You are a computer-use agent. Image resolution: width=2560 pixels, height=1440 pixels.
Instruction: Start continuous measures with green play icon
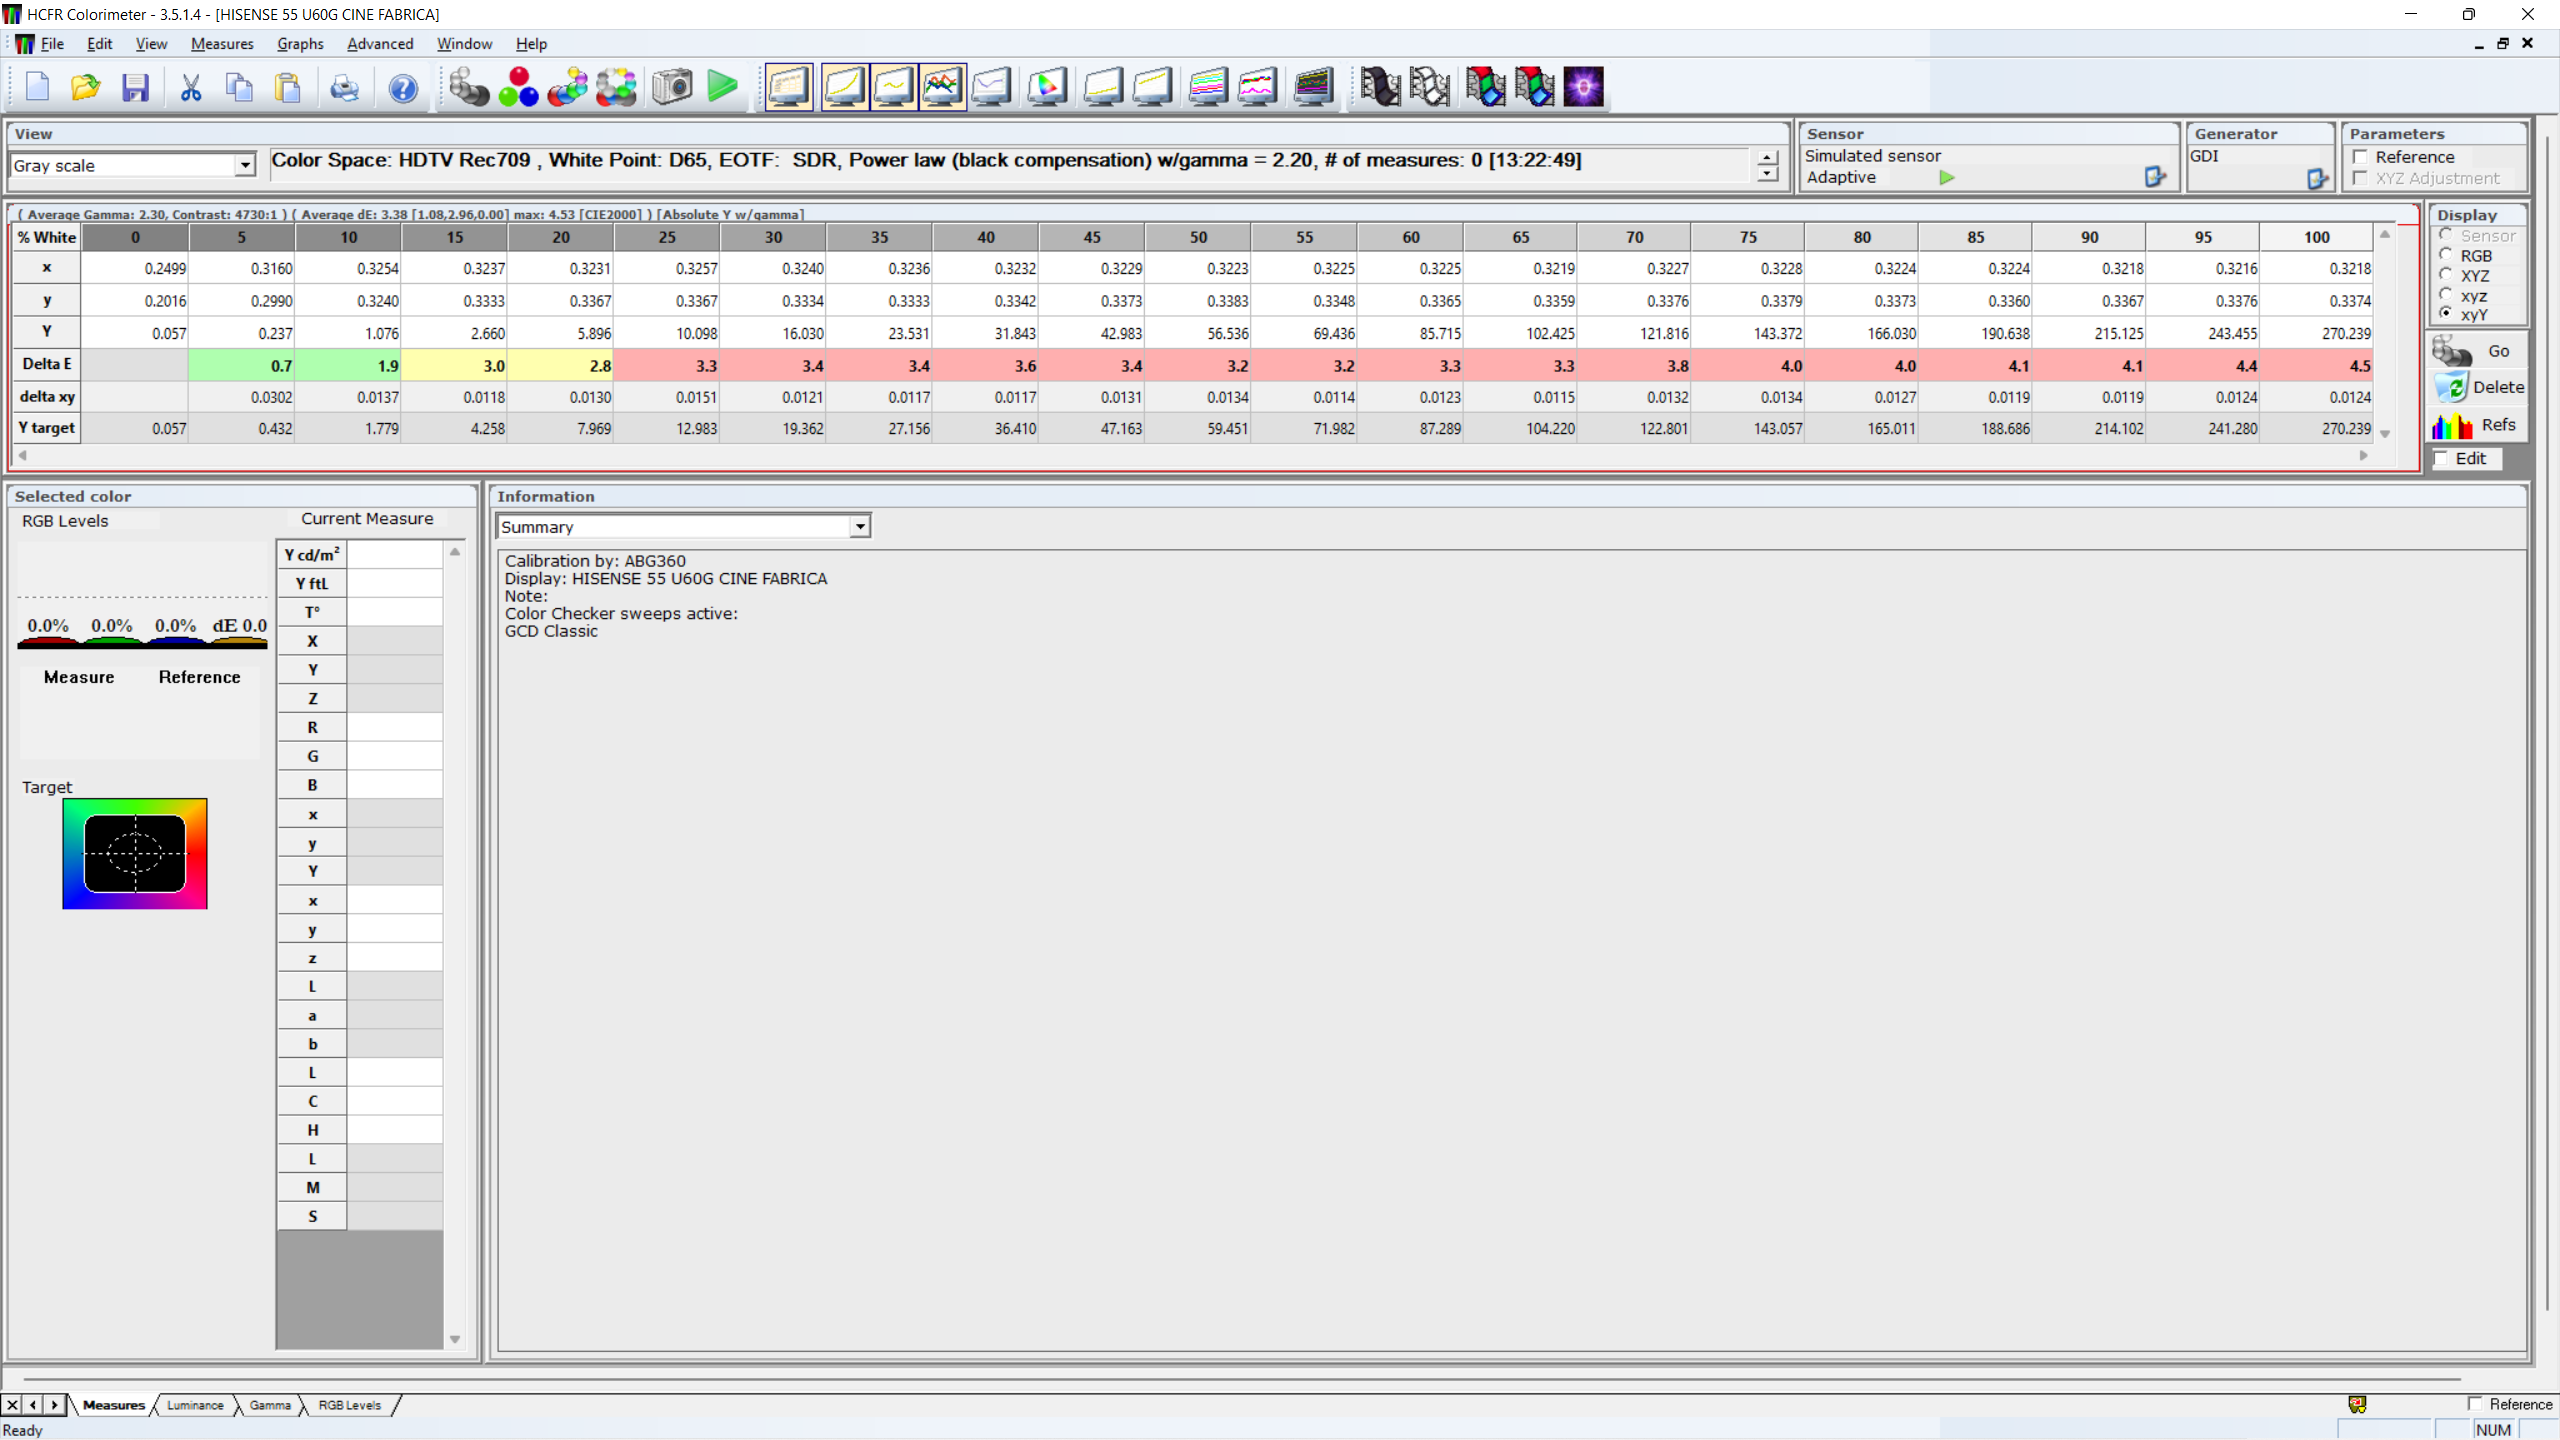pyautogui.click(x=722, y=87)
